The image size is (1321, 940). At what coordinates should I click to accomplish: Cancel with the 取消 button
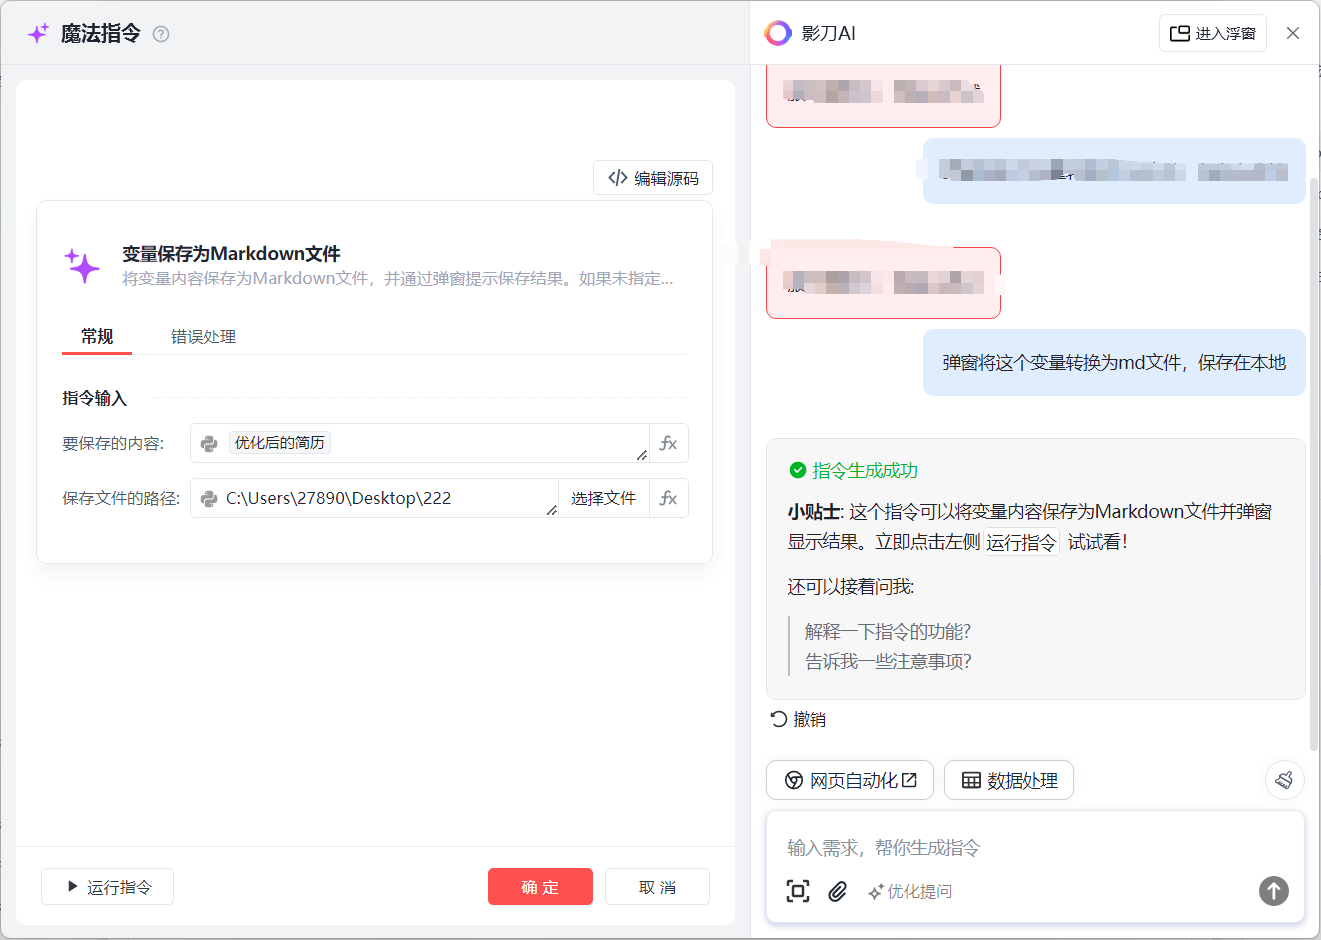[657, 887]
